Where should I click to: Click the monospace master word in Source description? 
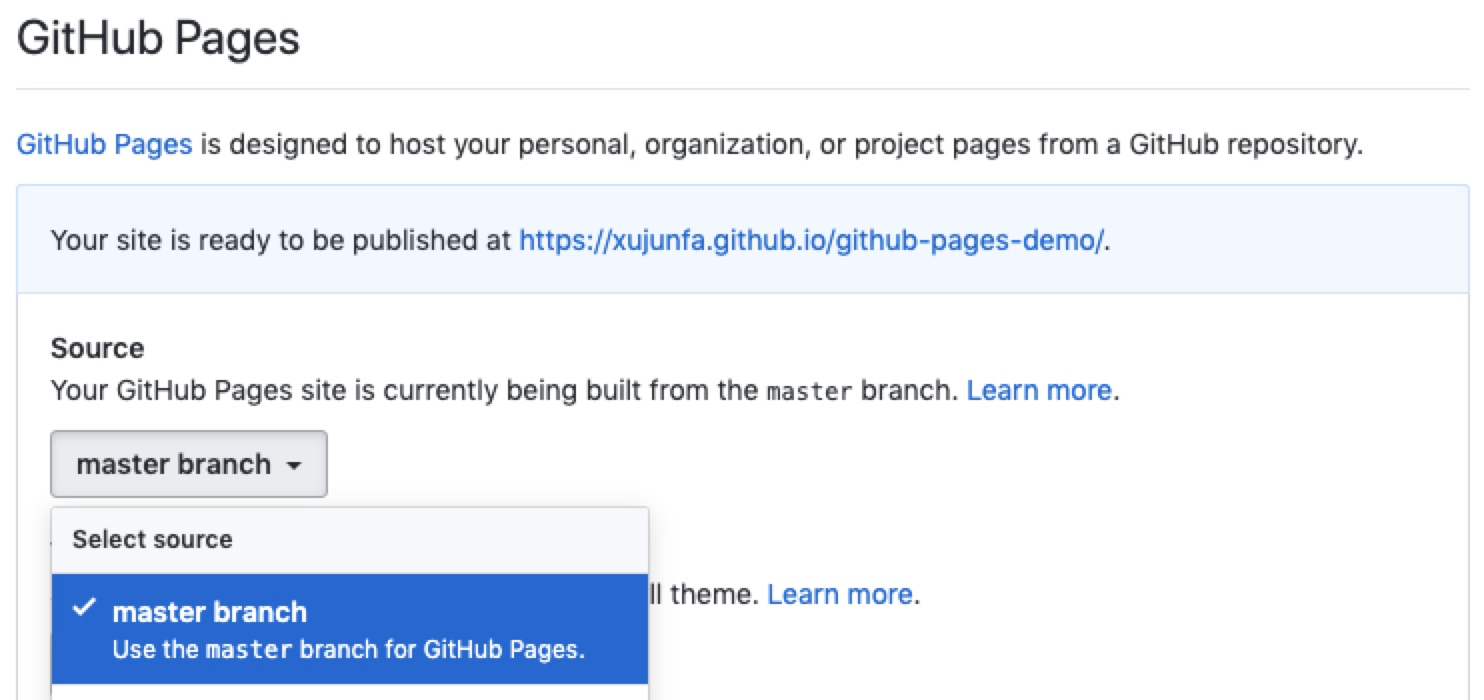click(809, 391)
